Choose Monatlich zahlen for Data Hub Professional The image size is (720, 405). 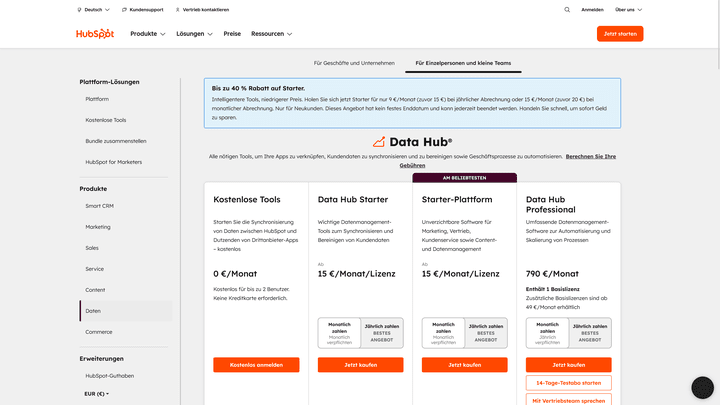click(547, 333)
